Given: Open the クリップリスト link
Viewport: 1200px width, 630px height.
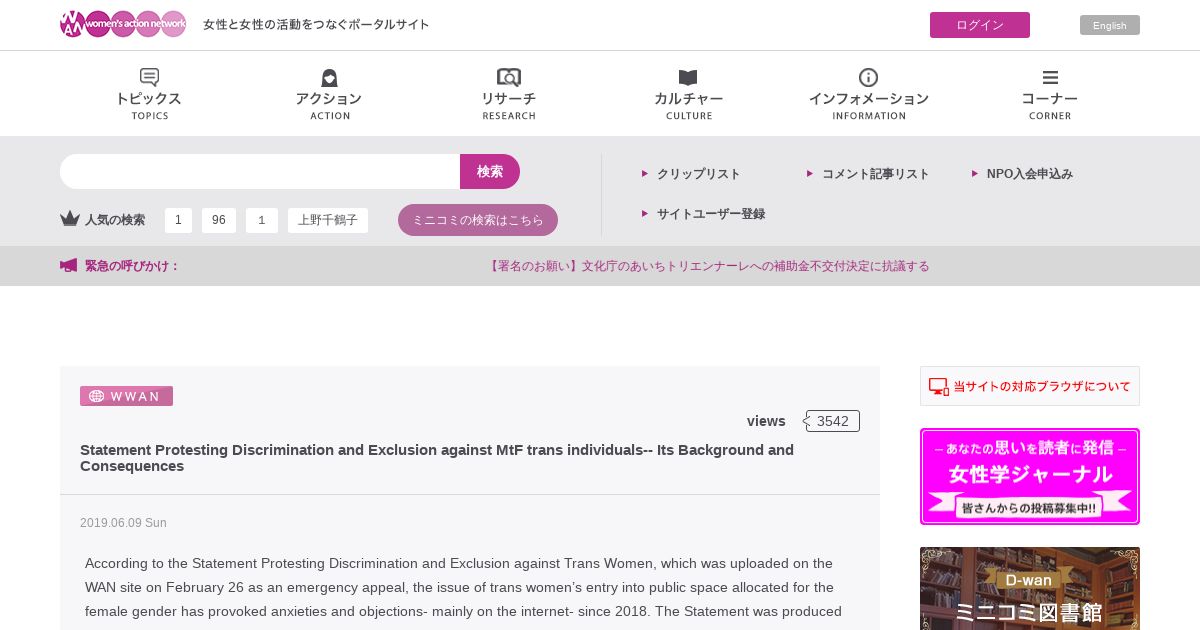Looking at the screenshot, I should pyautogui.click(x=698, y=174).
